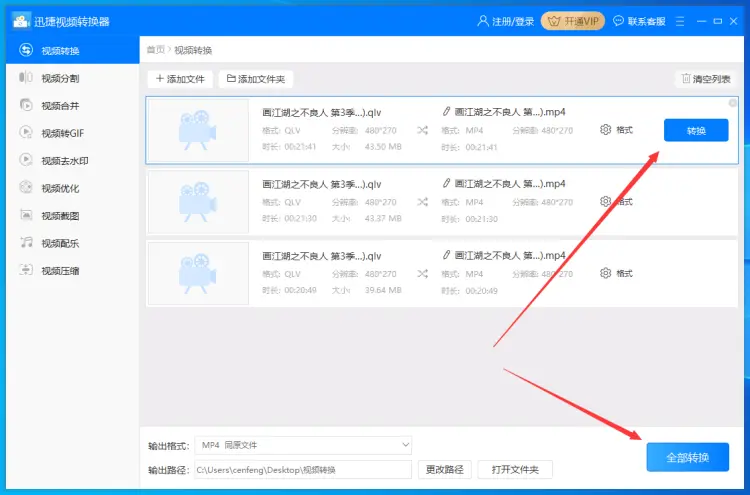Click the rename pencil icon for the 00:21:30 output
The image size is (750, 495).
(x=446, y=183)
